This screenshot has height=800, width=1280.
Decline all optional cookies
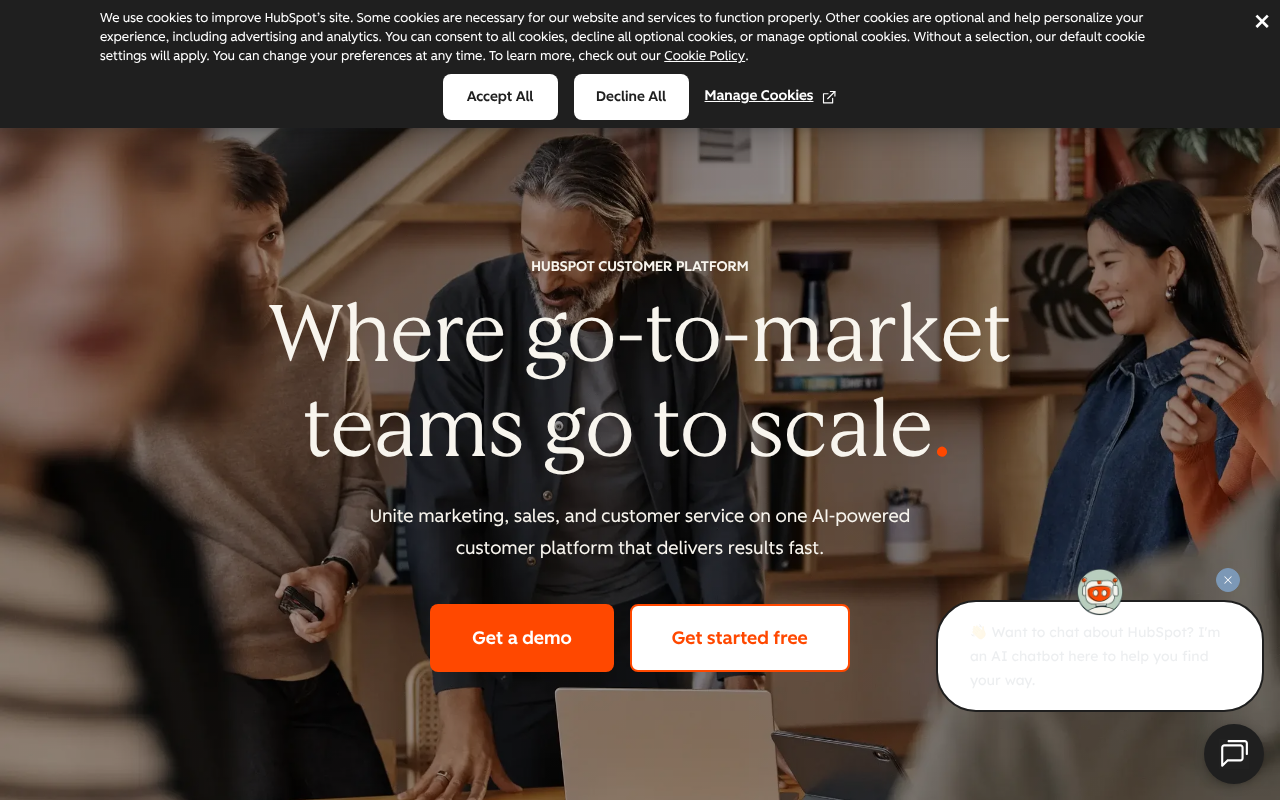click(631, 97)
